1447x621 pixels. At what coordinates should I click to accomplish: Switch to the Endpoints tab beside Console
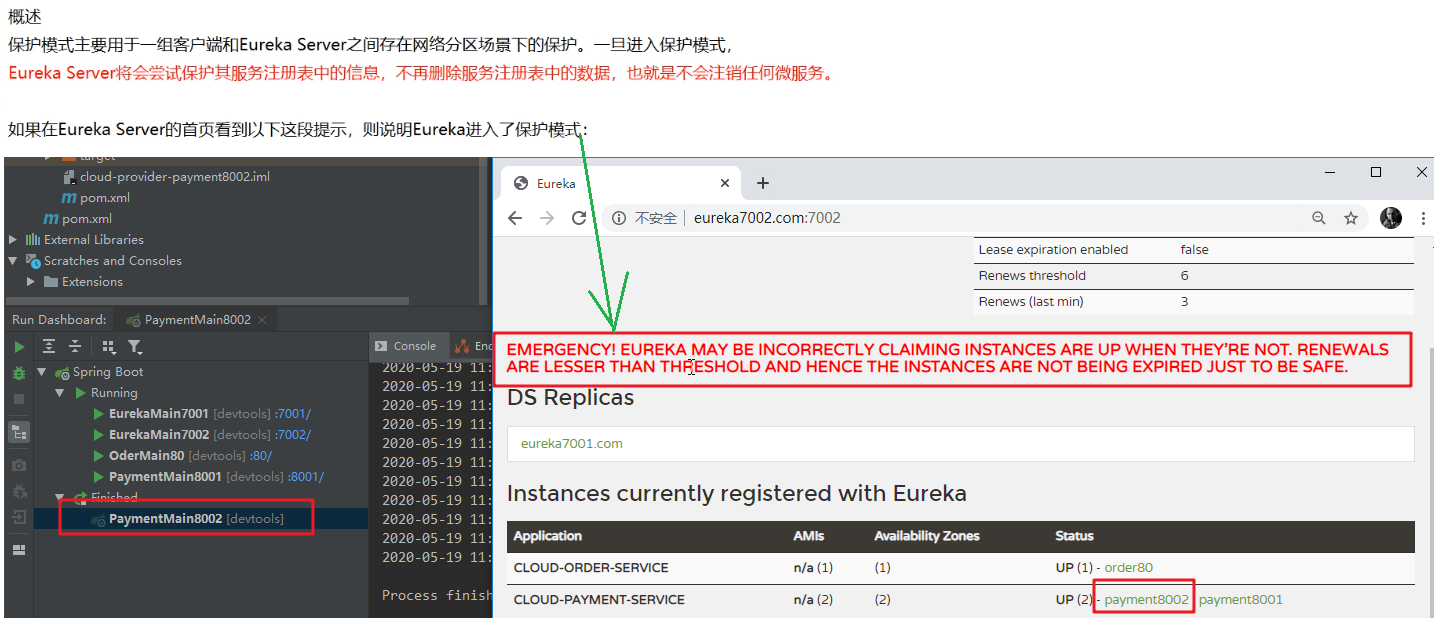pyautogui.click(x=473, y=346)
